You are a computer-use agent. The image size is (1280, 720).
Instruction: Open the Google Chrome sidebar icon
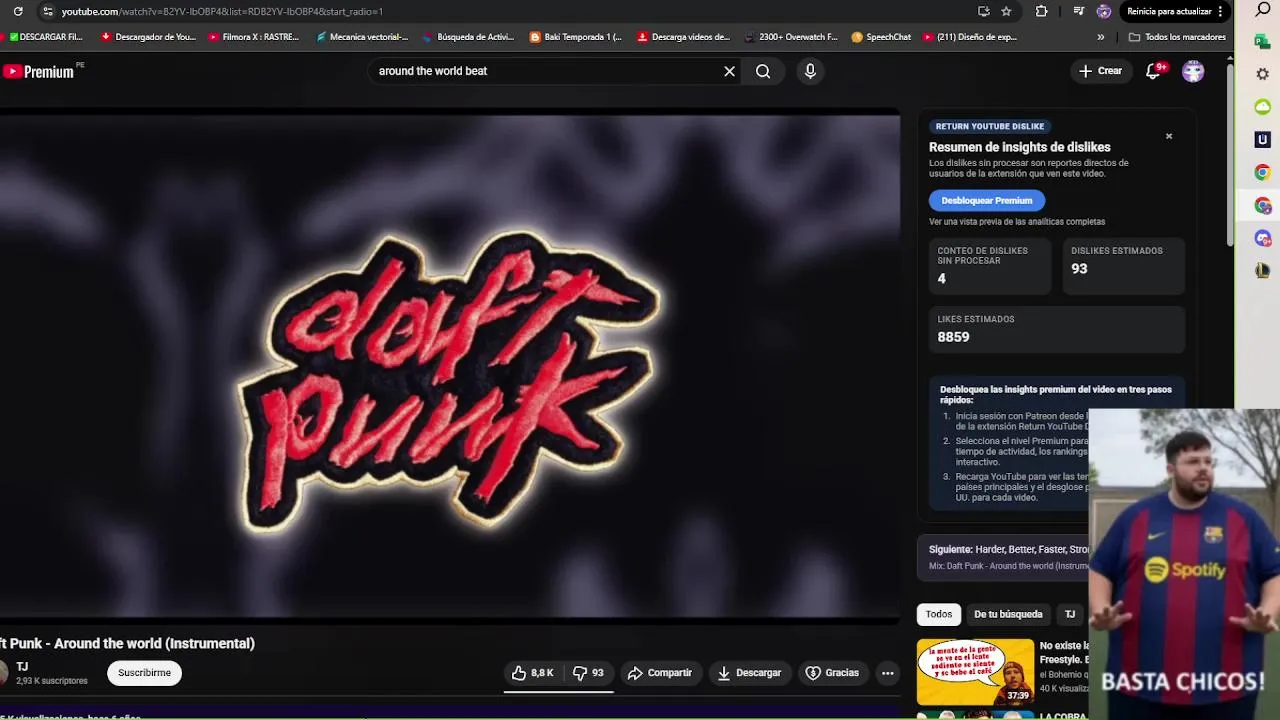(x=1263, y=173)
